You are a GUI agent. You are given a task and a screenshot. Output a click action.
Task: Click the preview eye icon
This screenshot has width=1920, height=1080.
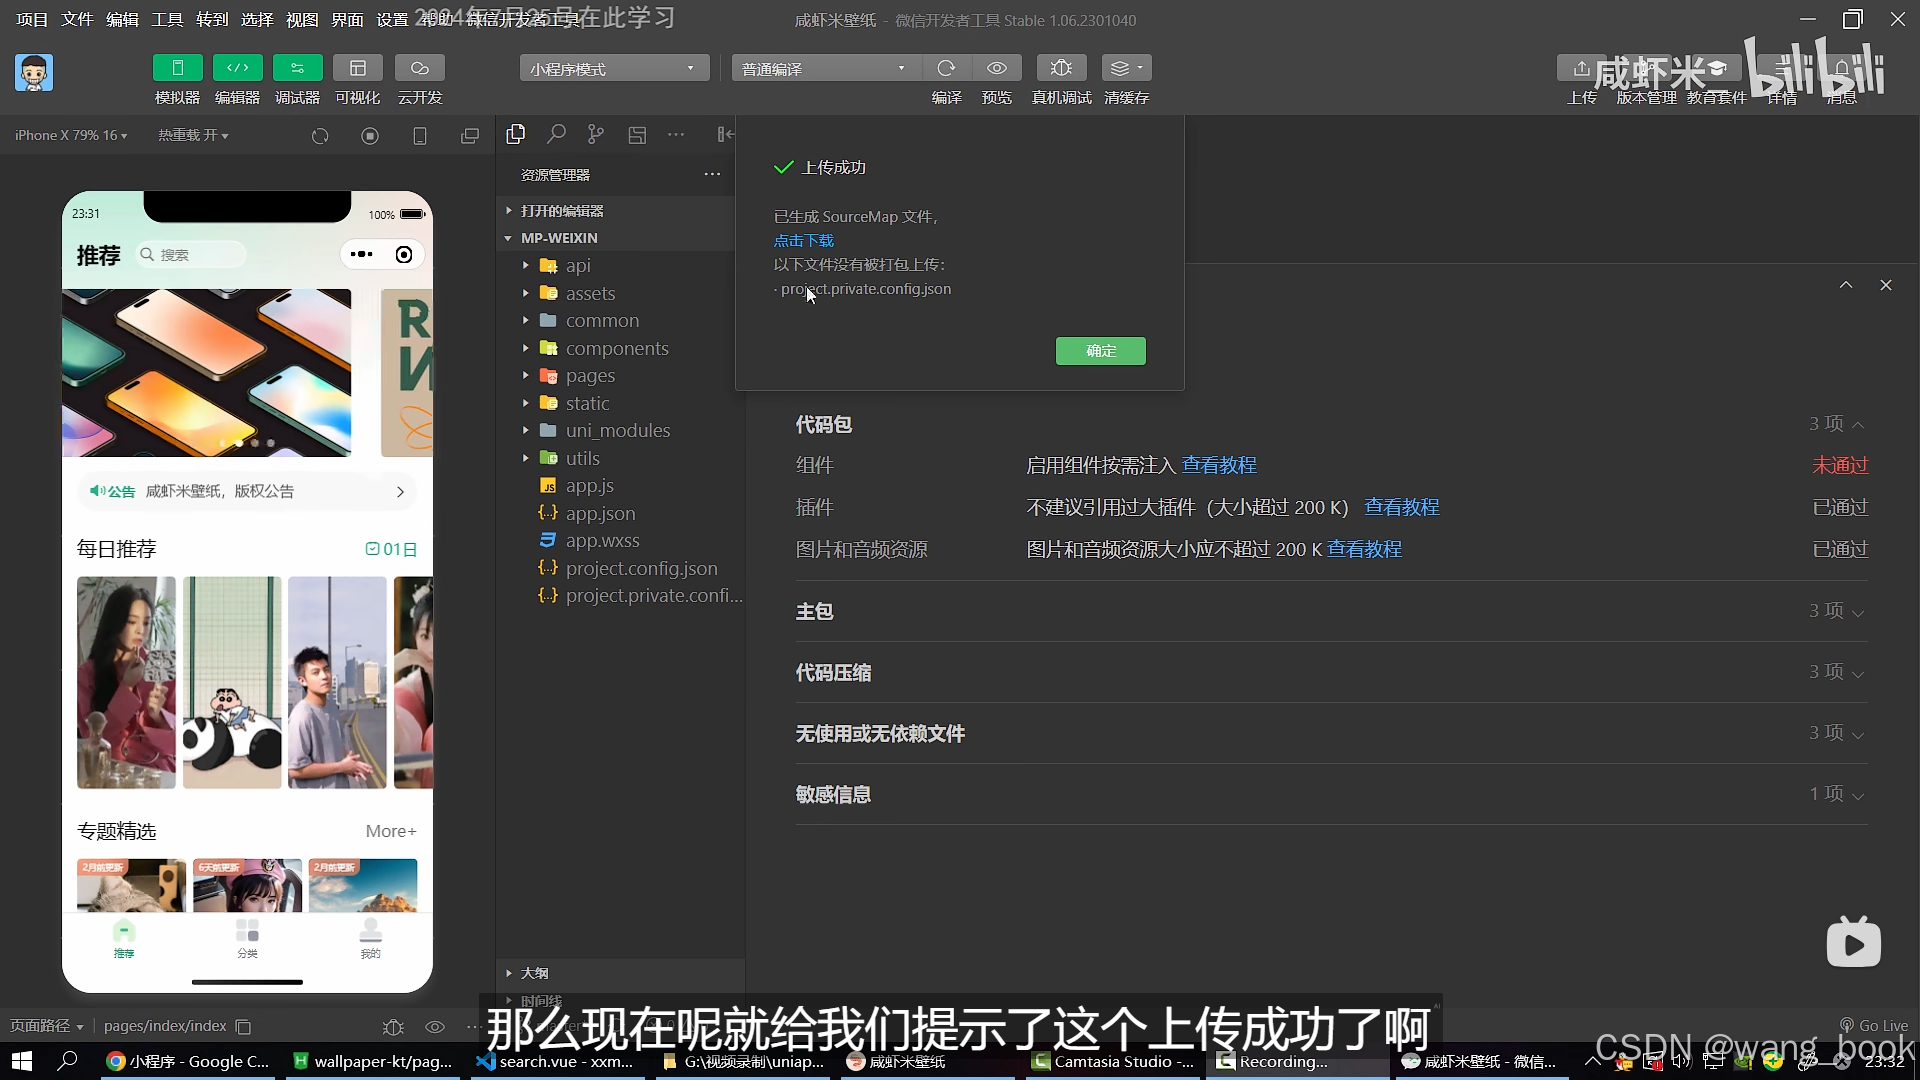click(996, 68)
